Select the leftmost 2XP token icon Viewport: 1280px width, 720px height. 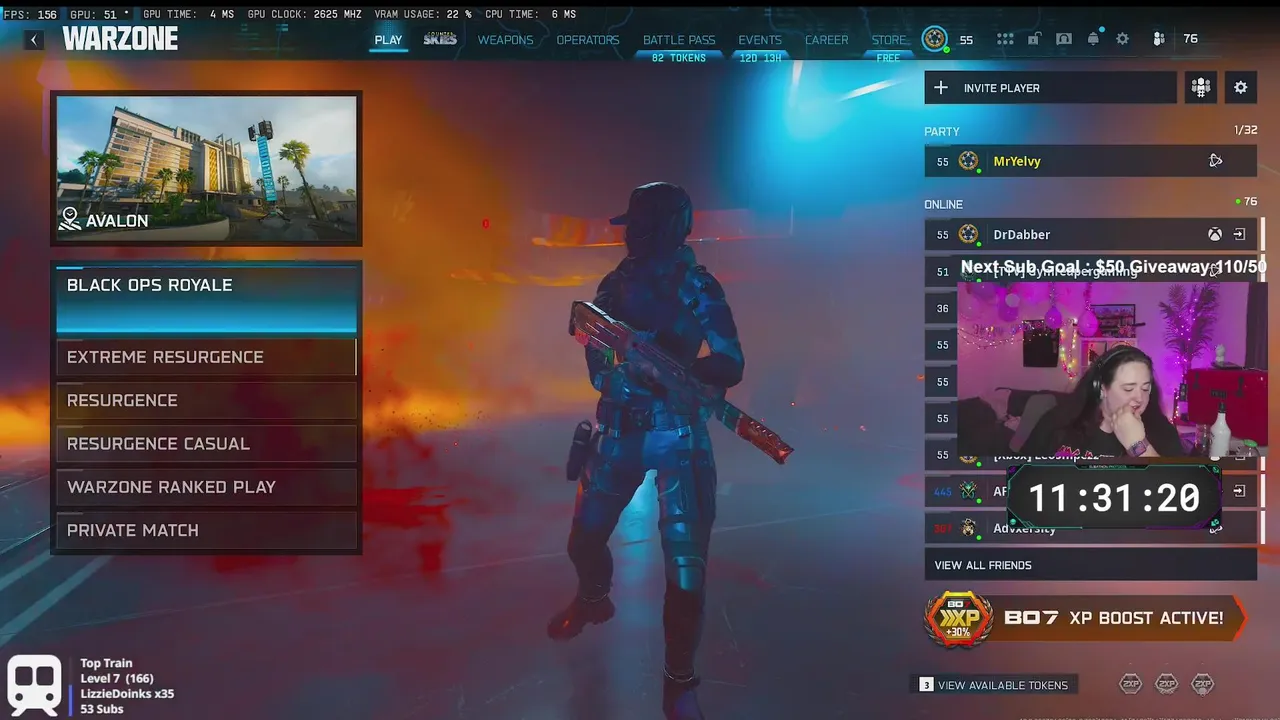pos(1130,684)
